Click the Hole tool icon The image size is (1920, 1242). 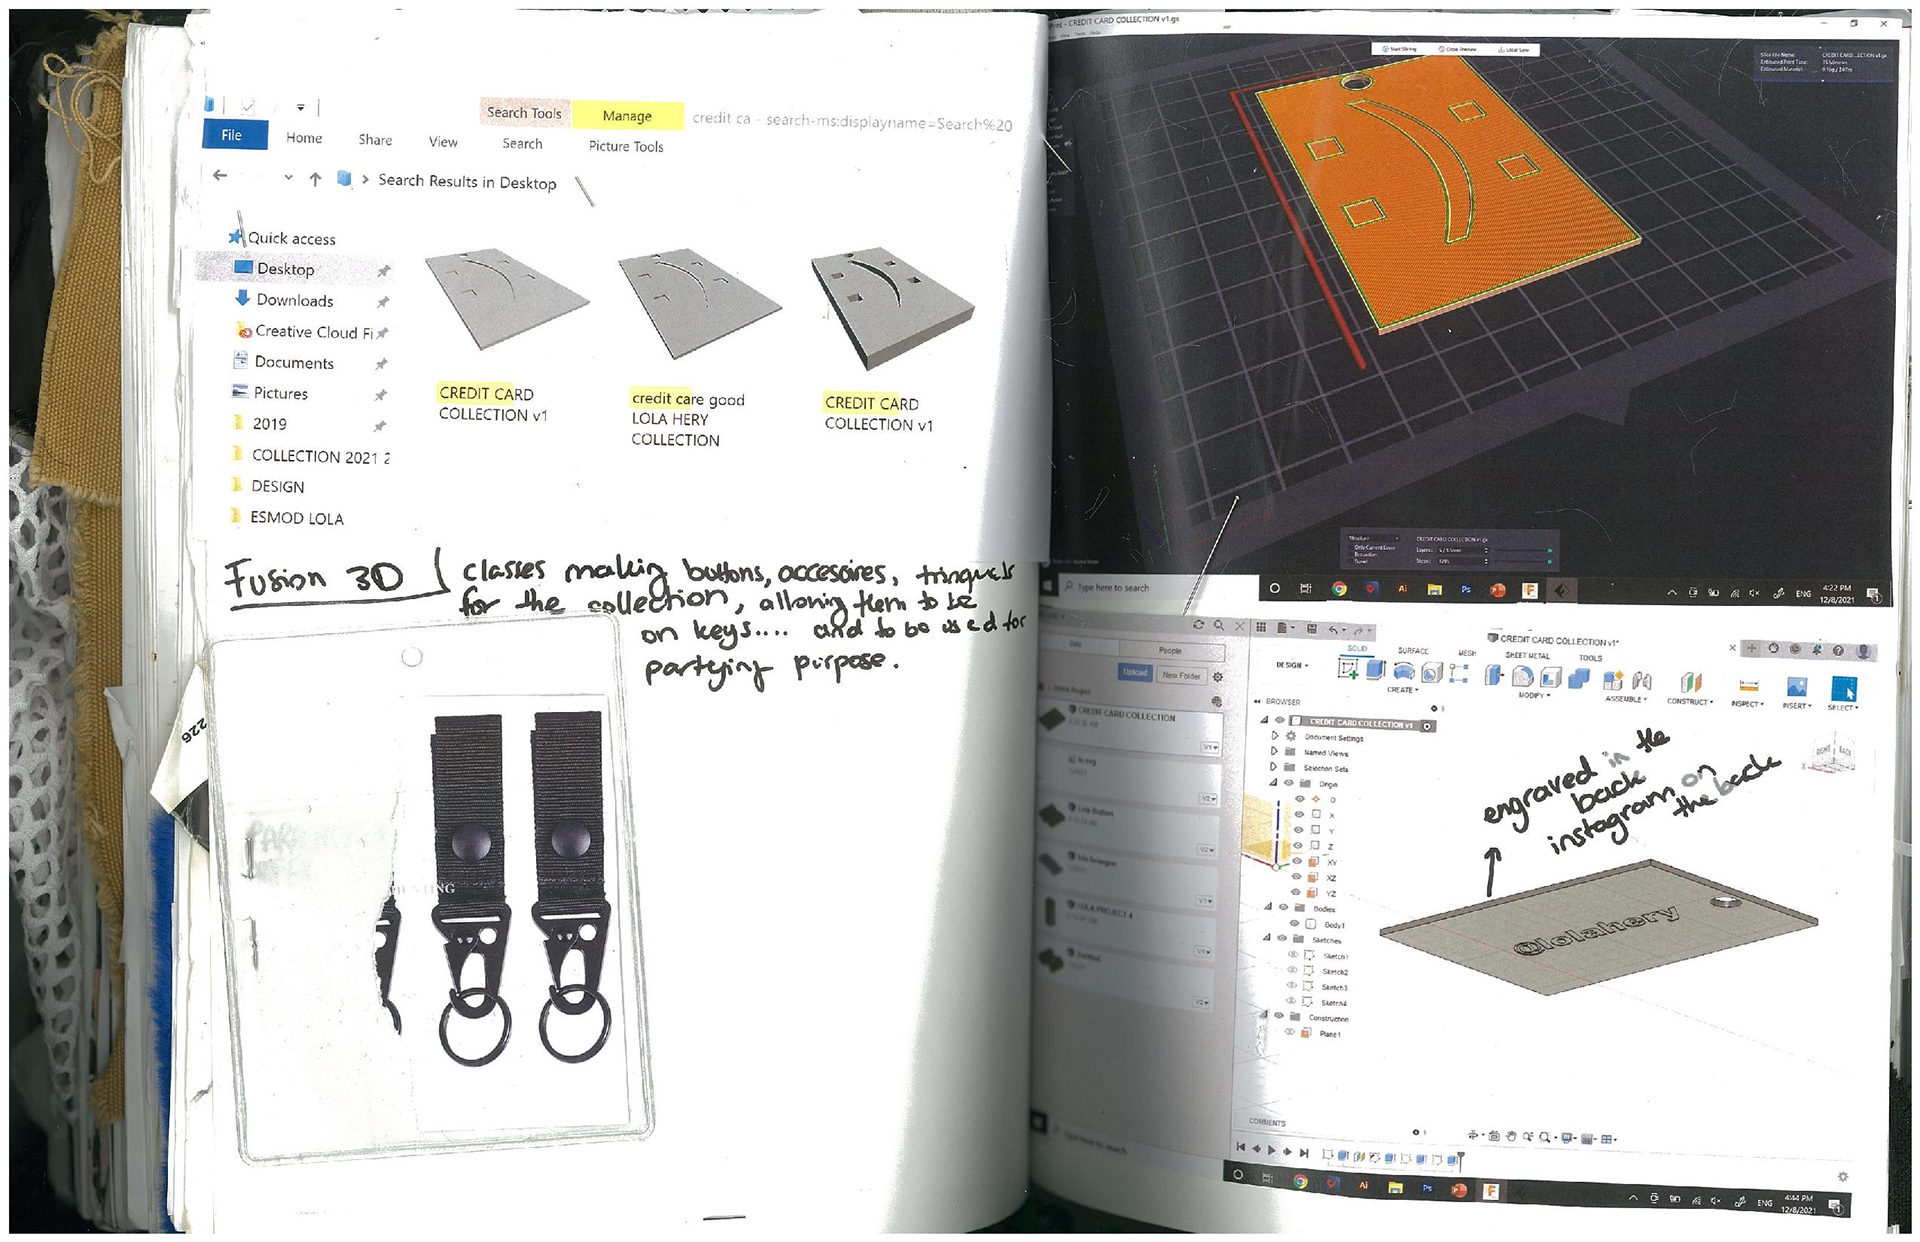[x=1432, y=672]
